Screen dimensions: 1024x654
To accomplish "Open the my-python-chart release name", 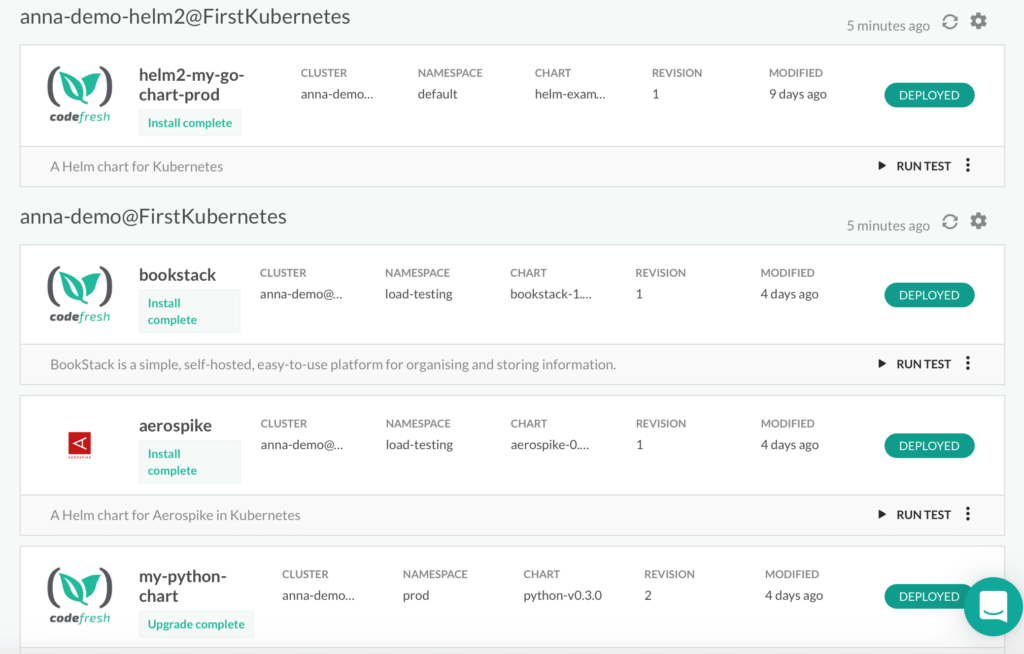I will pos(182,586).
